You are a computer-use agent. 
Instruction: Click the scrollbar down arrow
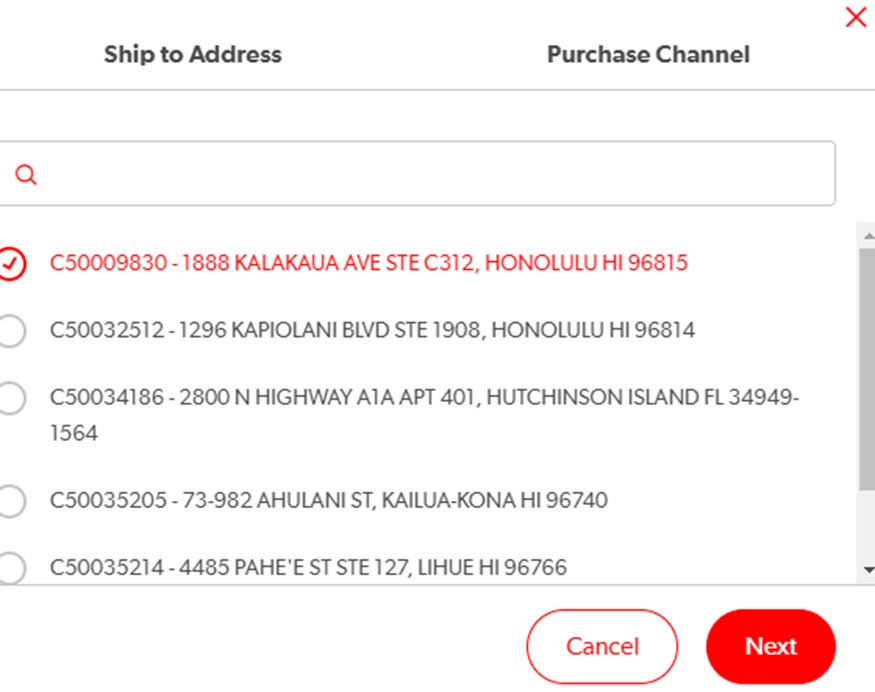coord(866,571)
